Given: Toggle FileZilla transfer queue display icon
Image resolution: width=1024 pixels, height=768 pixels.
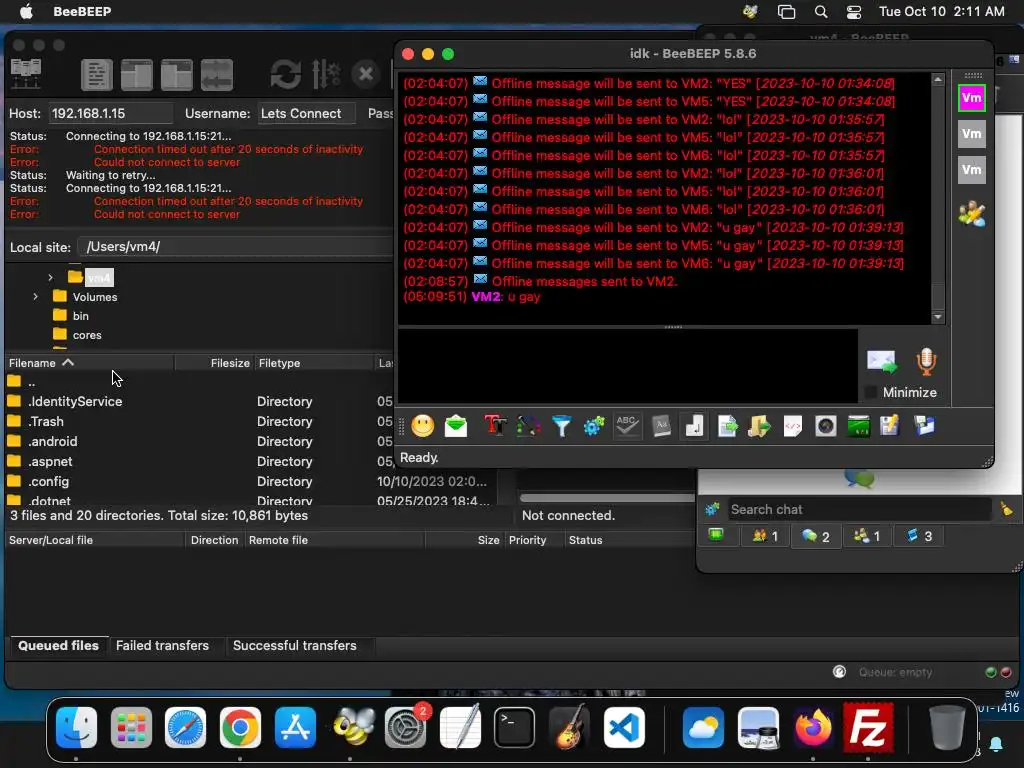Looking at the screenshot, I should pos(217,74).
